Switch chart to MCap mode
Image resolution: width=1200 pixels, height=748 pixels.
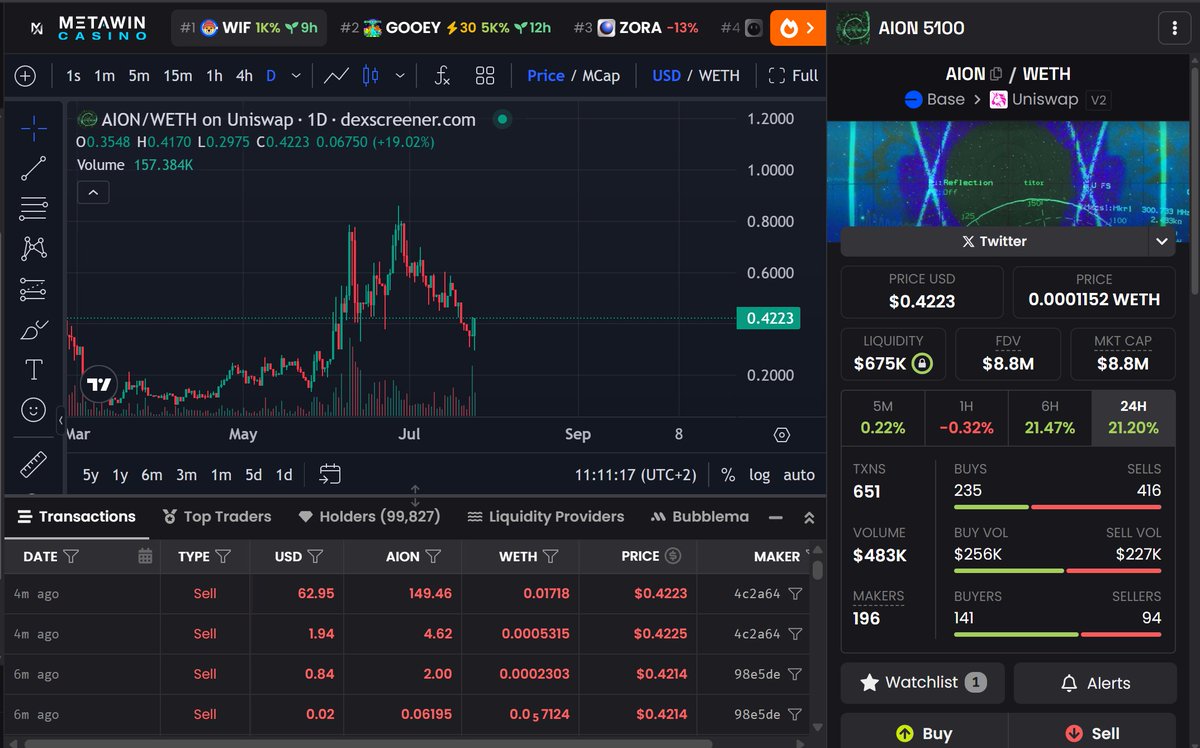tap(600, 76)
